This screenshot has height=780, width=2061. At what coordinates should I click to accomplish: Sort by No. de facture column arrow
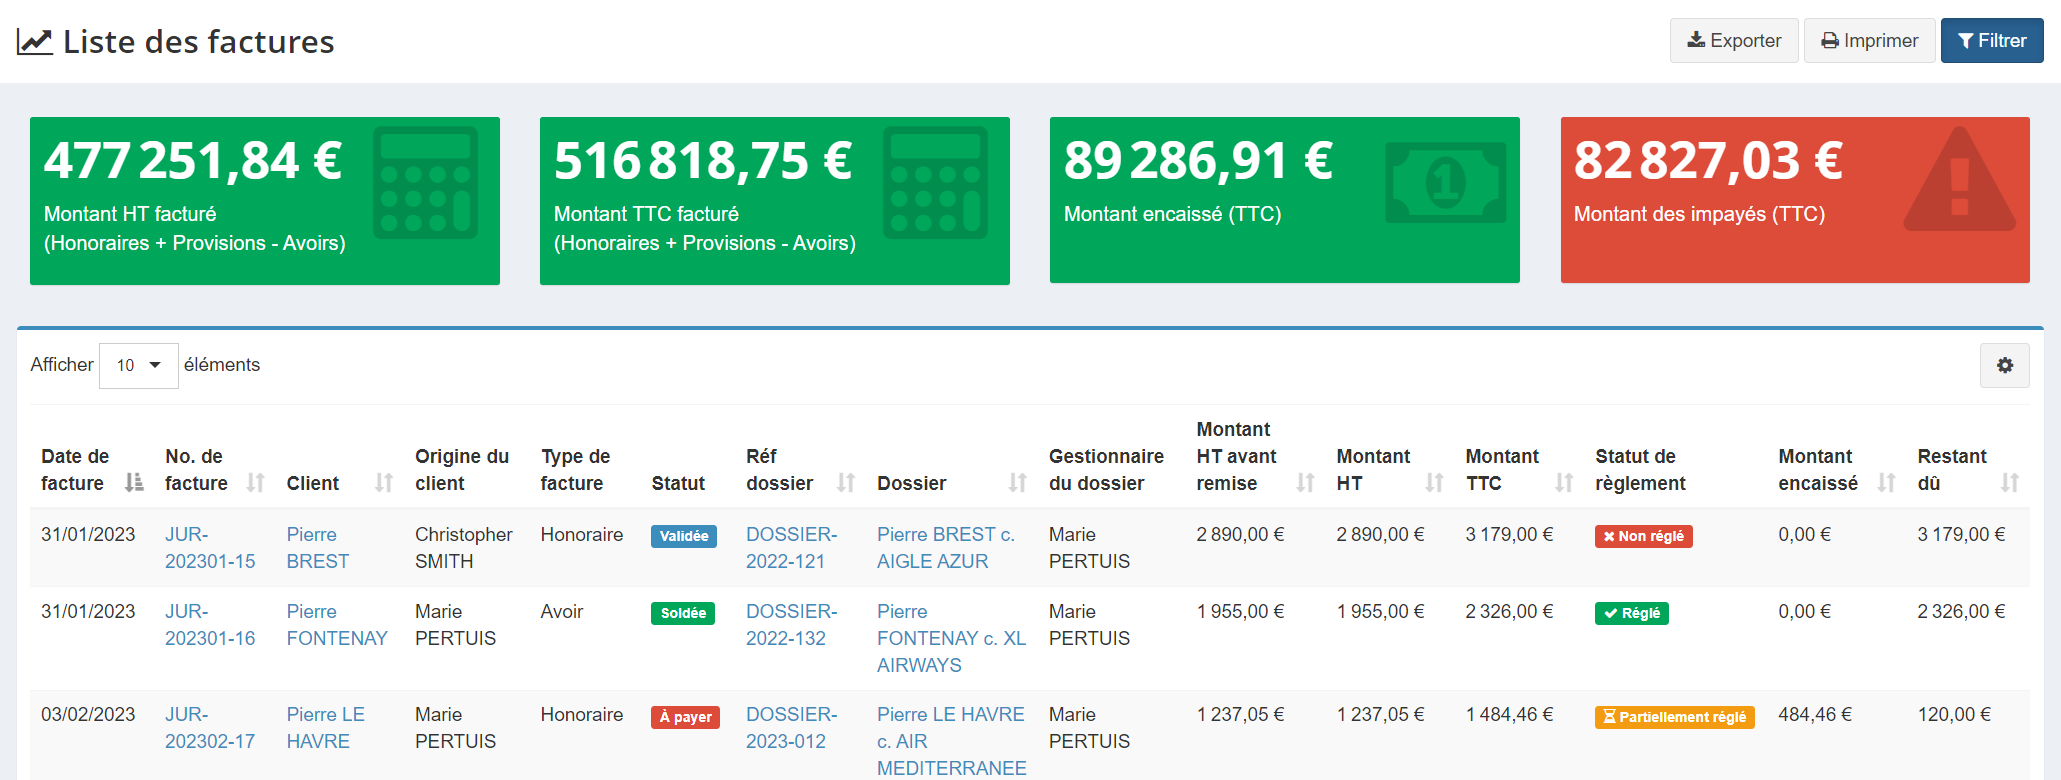coord(256,483)
